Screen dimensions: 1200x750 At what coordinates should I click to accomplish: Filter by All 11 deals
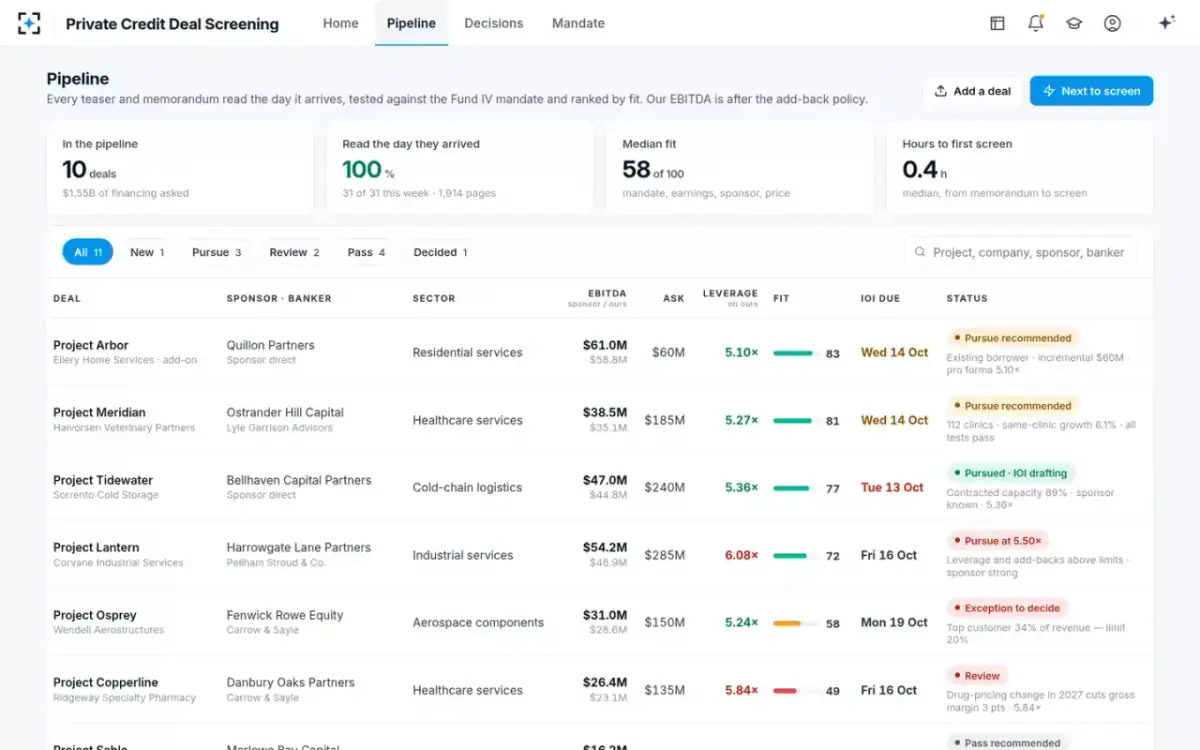tap(88, 253)
